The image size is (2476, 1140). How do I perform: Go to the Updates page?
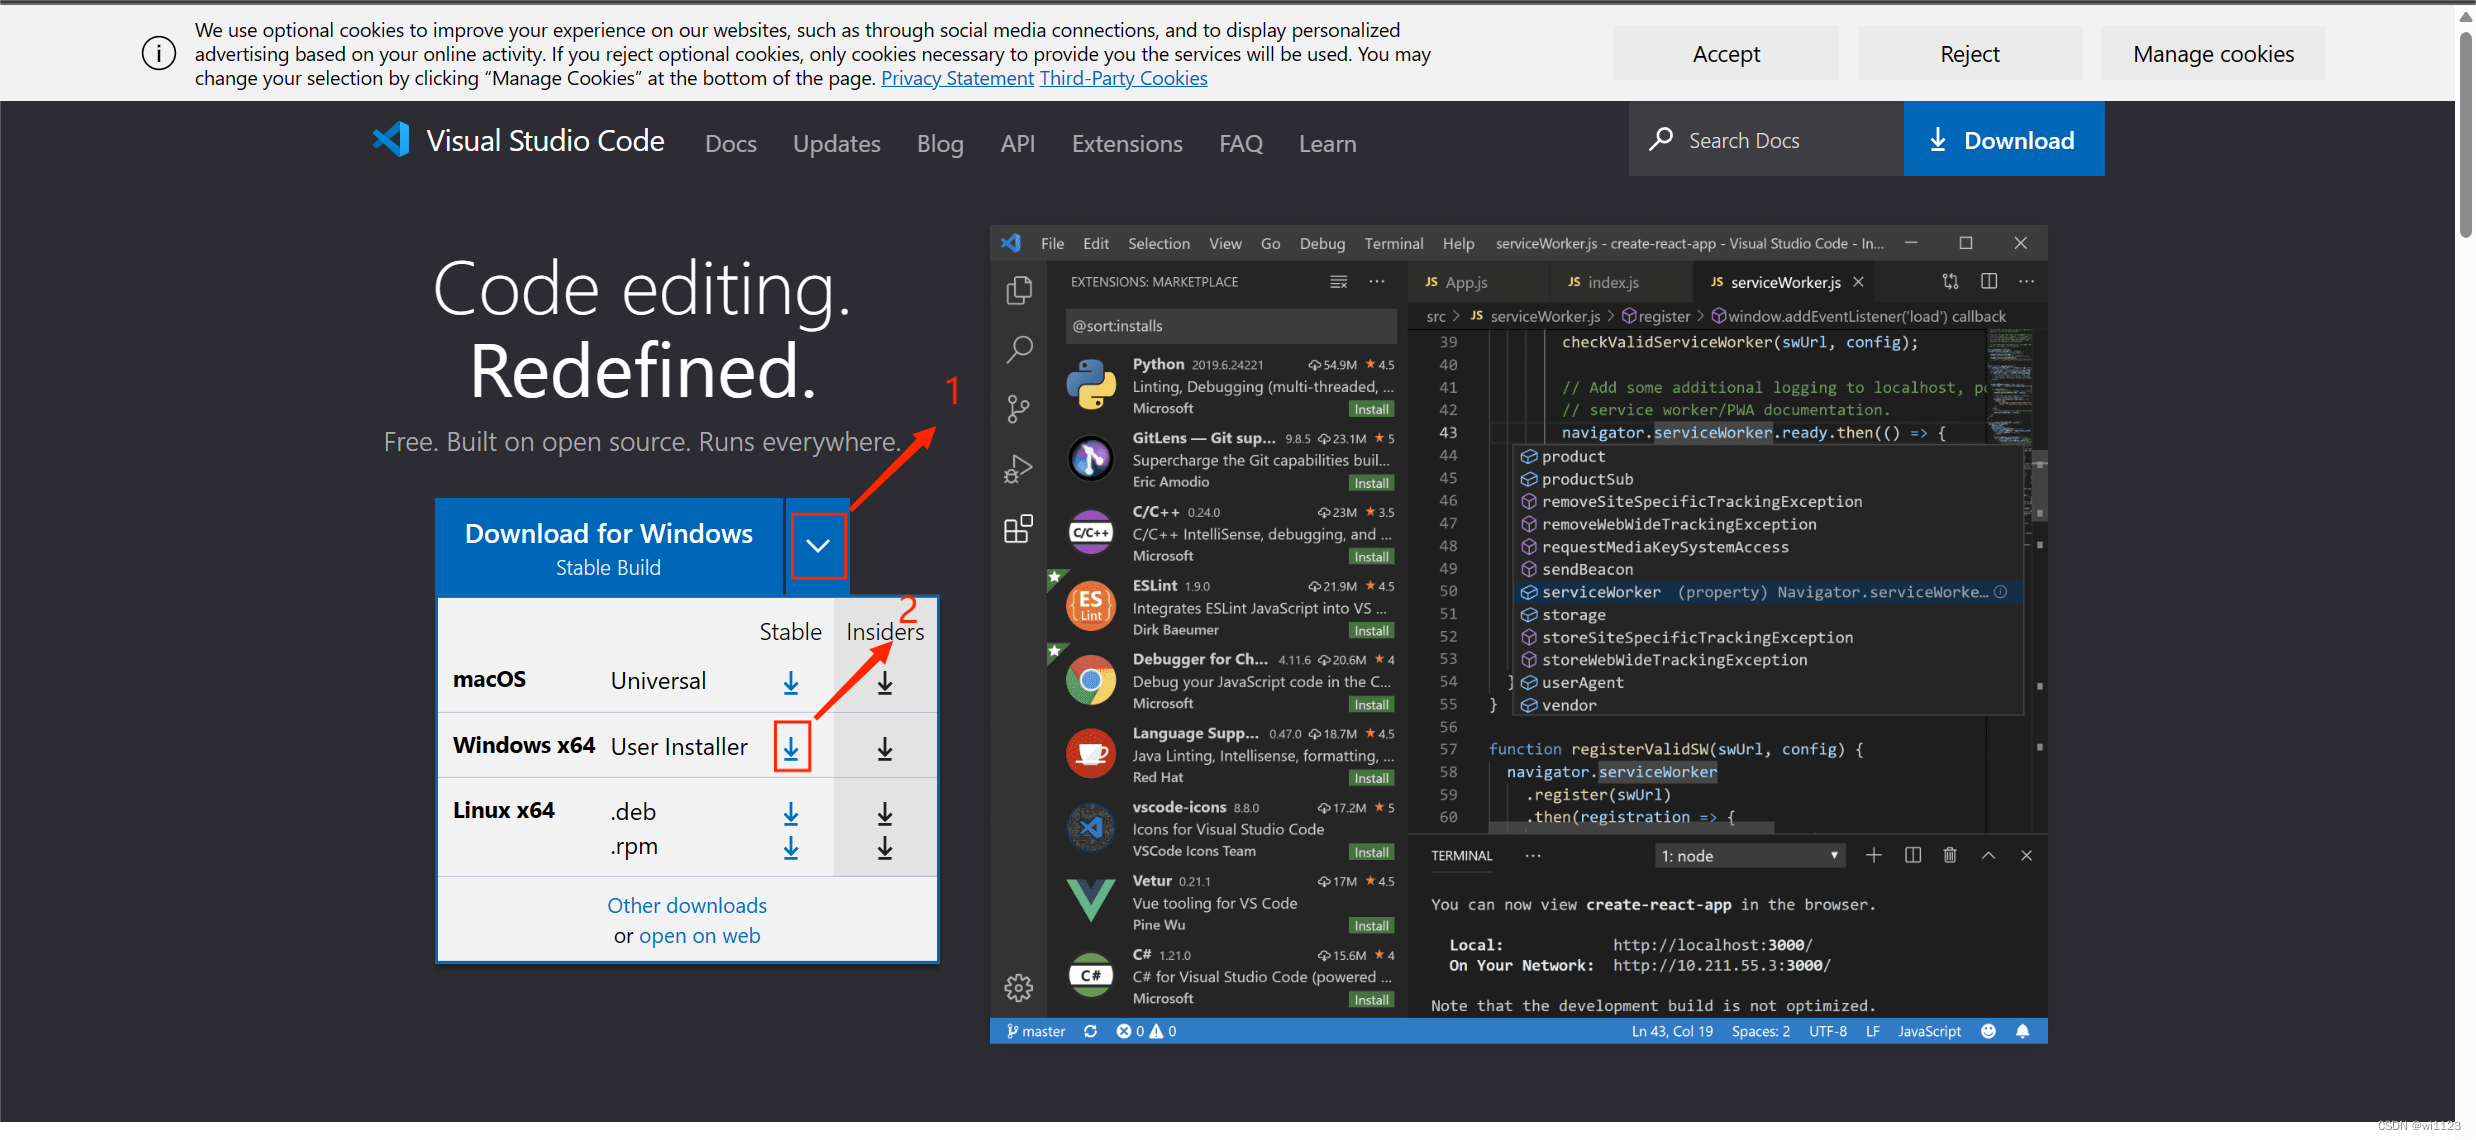tap(836, 144)
